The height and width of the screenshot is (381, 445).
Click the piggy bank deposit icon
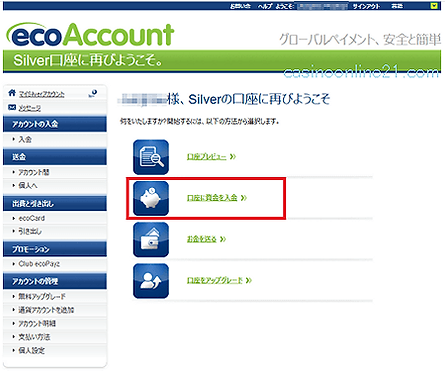click(x=151, y=198)
